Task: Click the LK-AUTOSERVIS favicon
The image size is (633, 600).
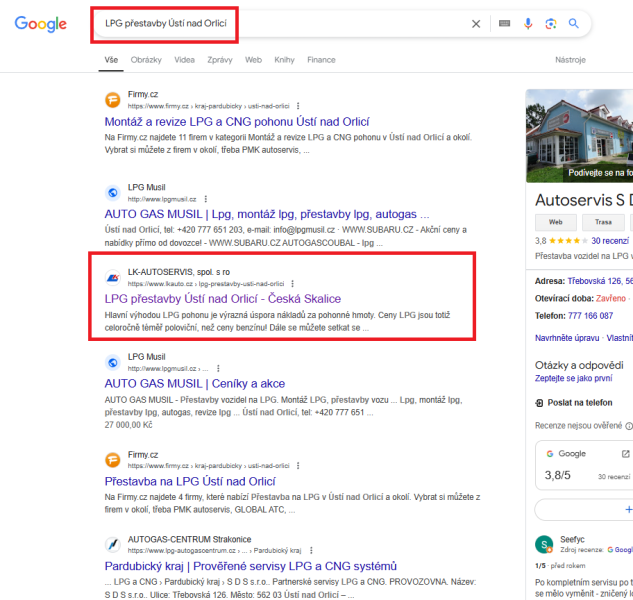Action: coord(113,277)
